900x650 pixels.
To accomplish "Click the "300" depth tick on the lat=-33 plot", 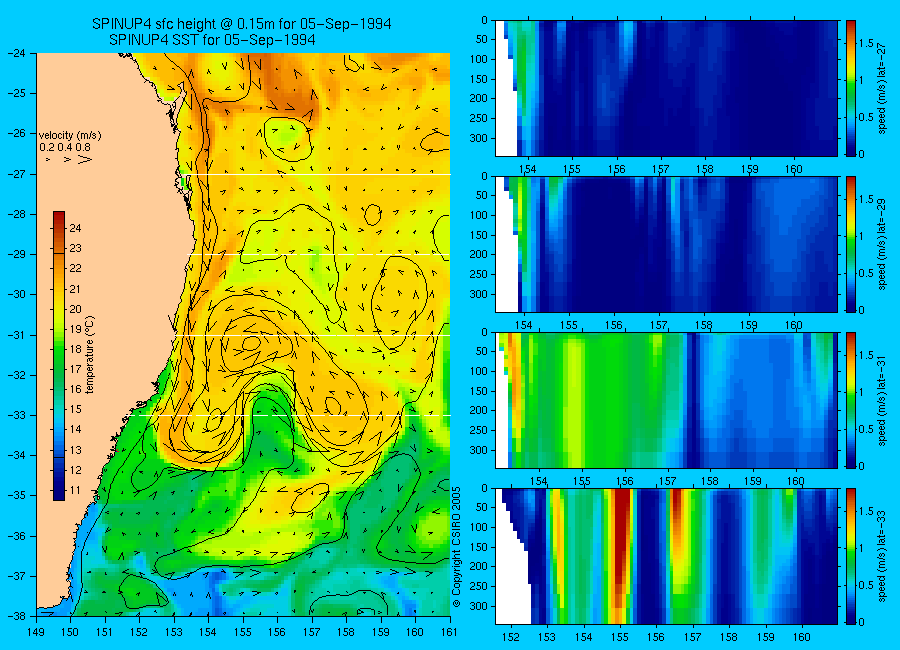I will [x=479, y=606].
